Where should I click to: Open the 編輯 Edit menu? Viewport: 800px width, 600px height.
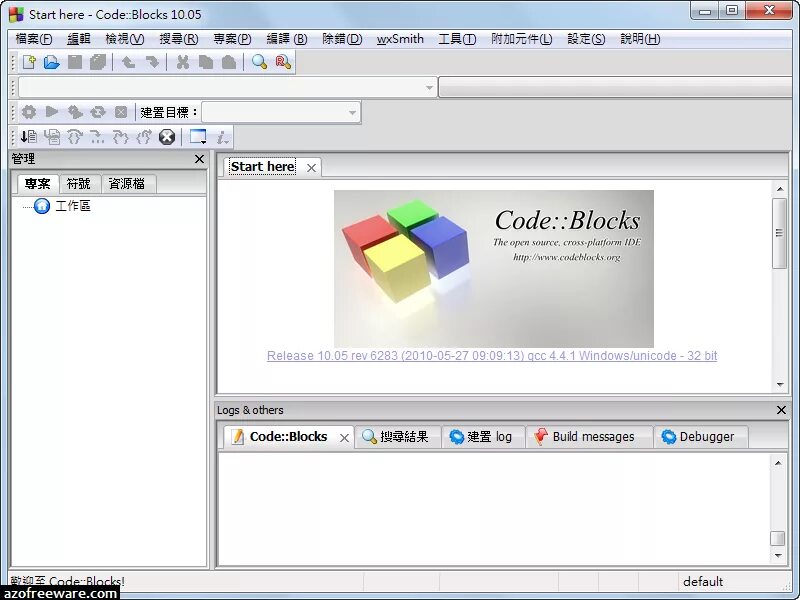[x=79, y=39]
